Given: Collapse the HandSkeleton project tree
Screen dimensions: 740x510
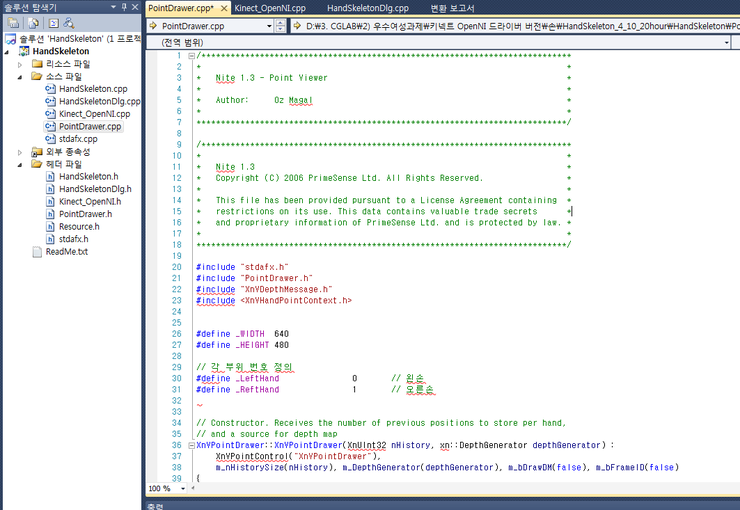Looking at the screenshot, I should pos(7,51).
